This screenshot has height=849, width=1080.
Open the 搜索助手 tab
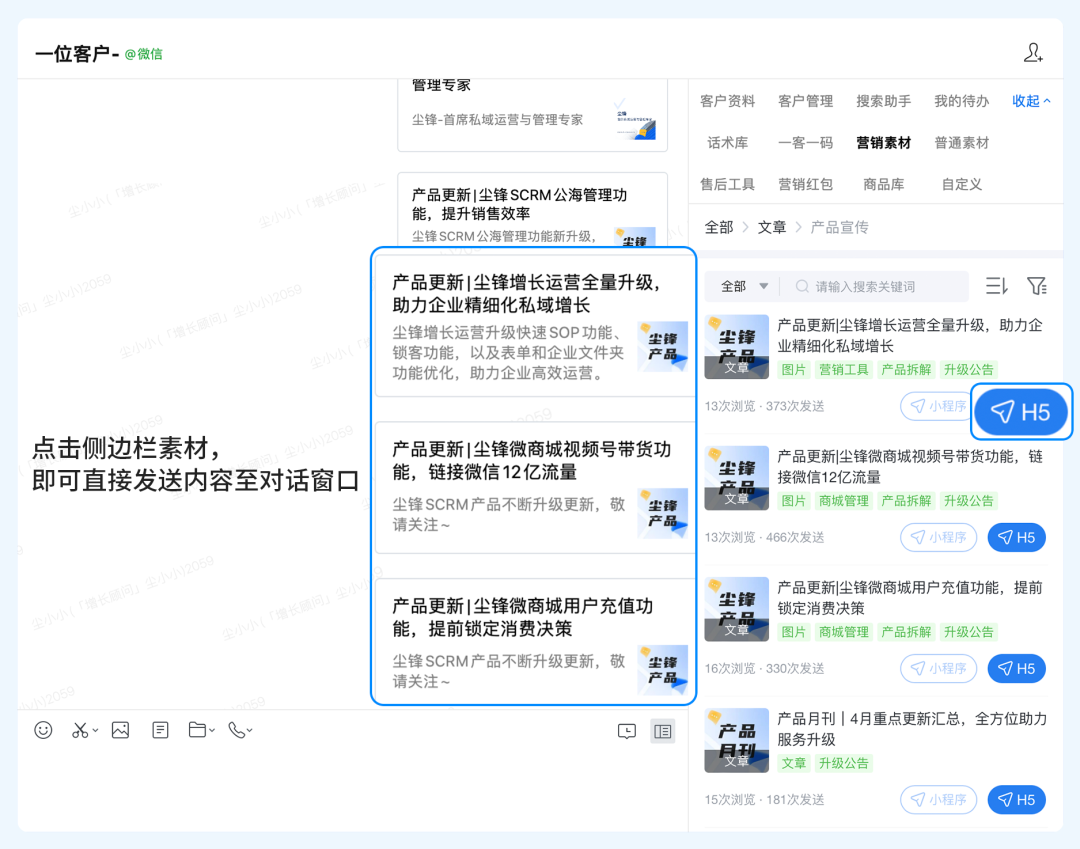point(883,101)
